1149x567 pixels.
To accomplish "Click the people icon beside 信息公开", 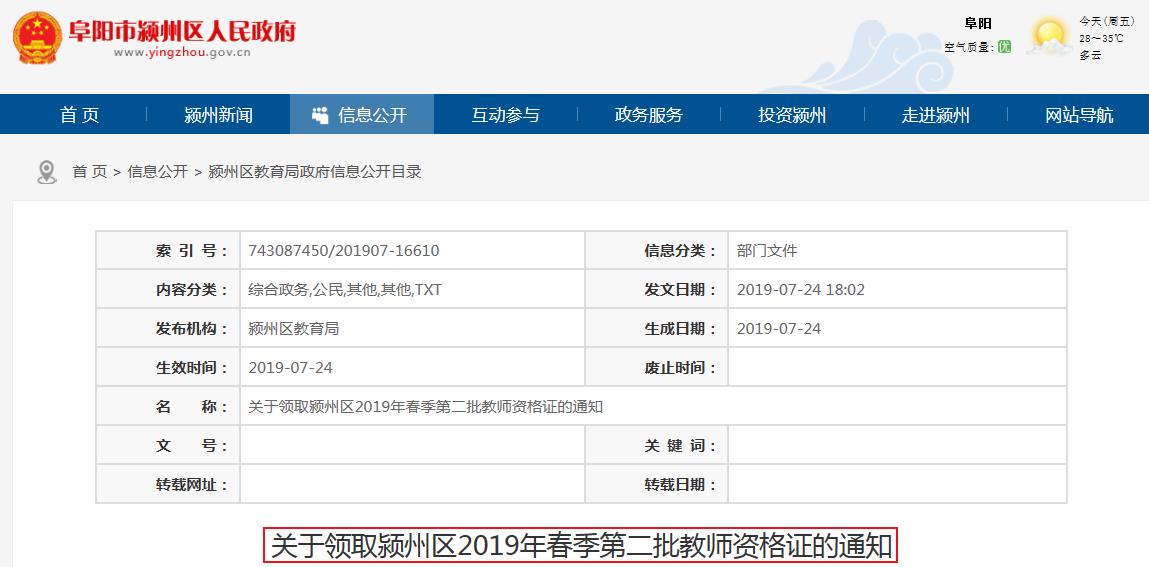I will click(x=320, y=115).
